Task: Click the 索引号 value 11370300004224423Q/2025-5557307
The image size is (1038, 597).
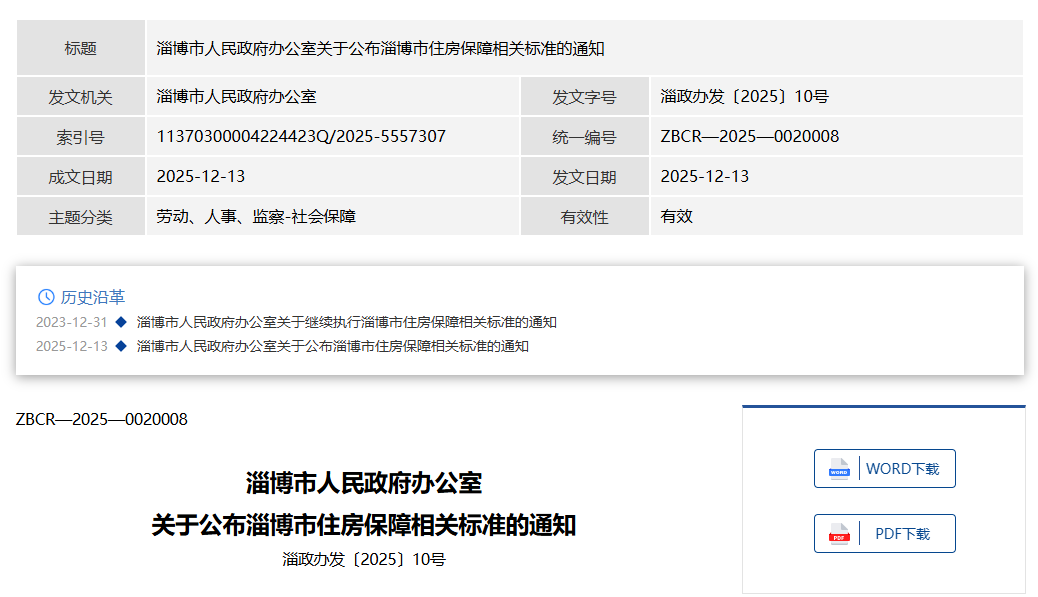Action: tap(301, 136)
